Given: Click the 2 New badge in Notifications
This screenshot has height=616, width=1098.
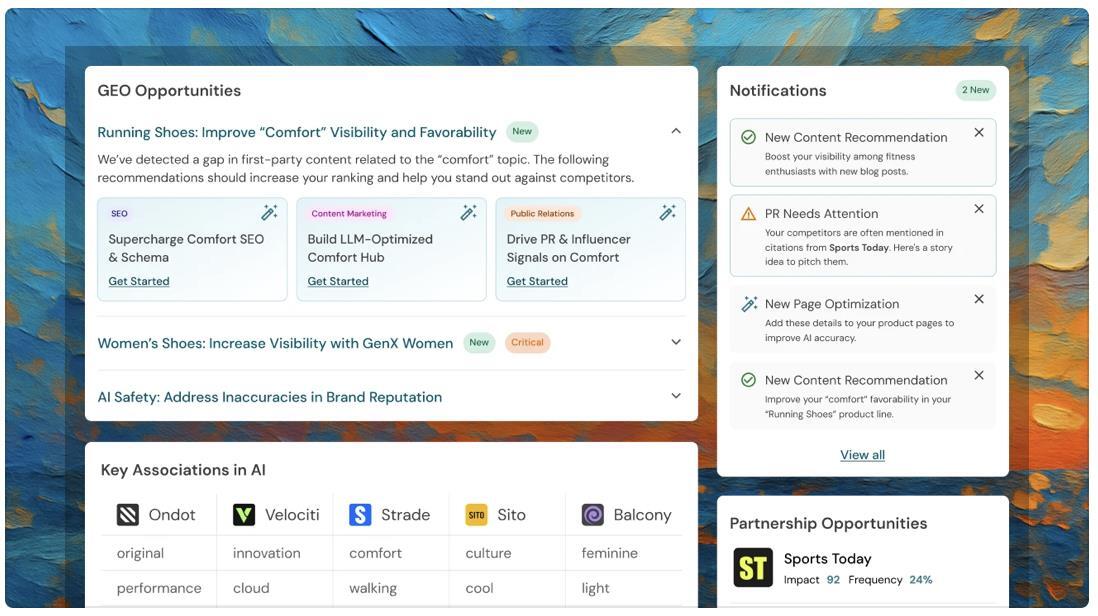Looking at the screenshot, I should tap(977, 89).
